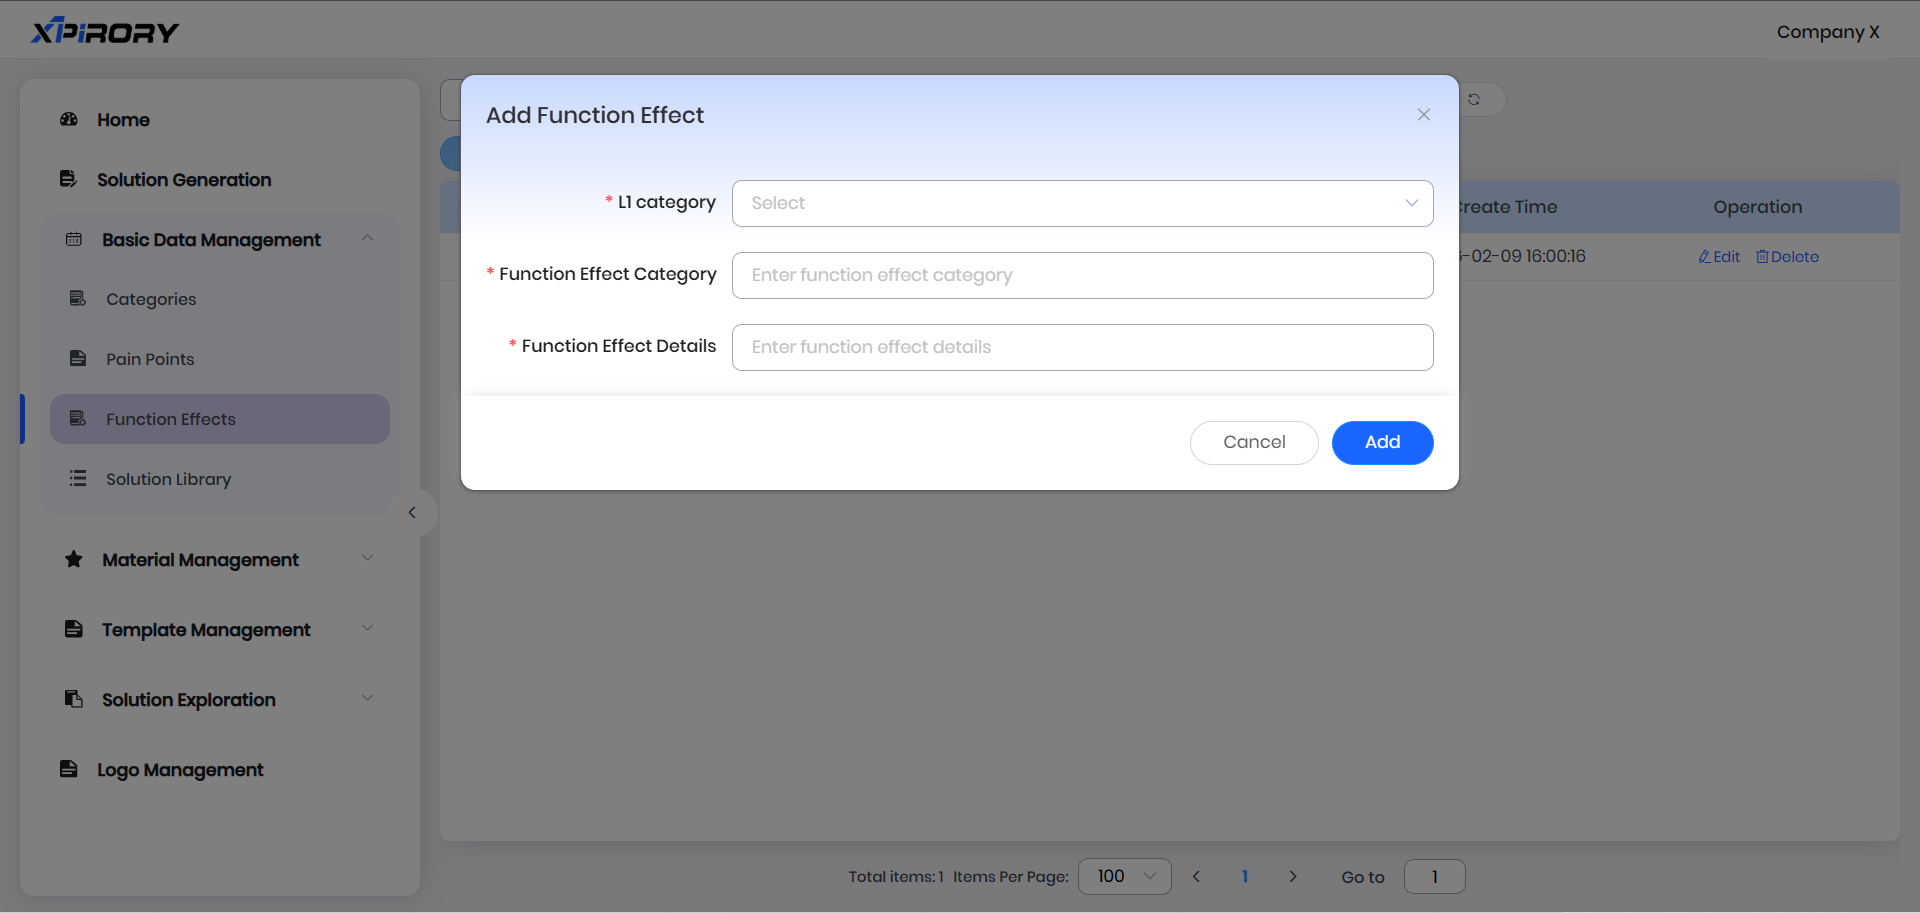The width and height of the screenshot is (1920, 913).
Task: Click the Solution Exploration icon
Action: click(x=74, y=700)
